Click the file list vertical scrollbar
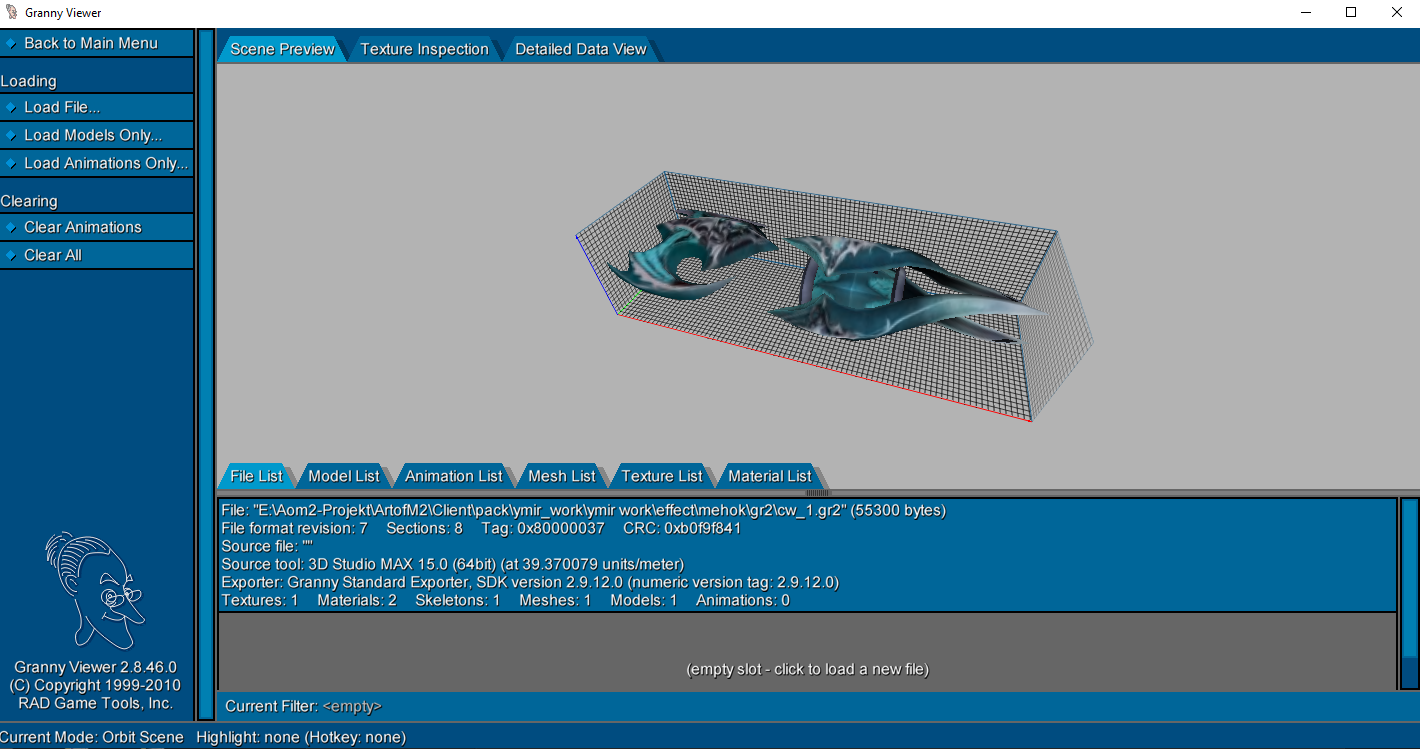The image size is (1420, 749). pos(1409,594)
